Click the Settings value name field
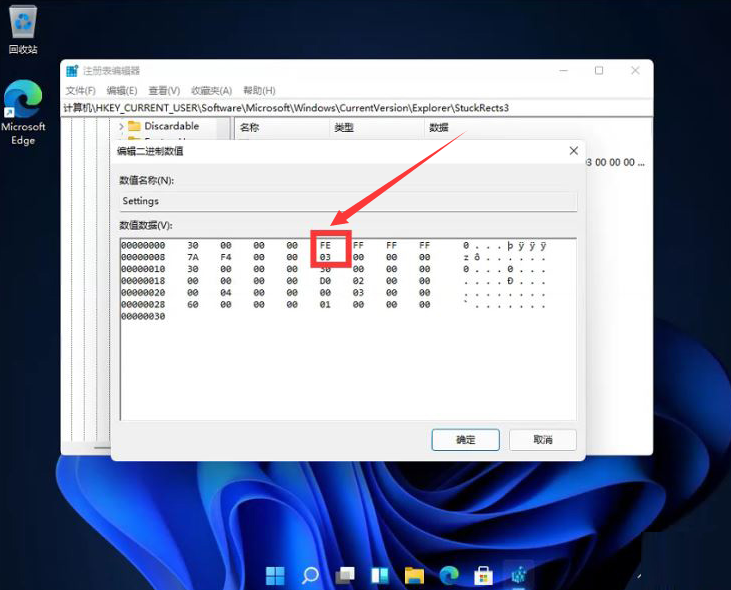 348,201
